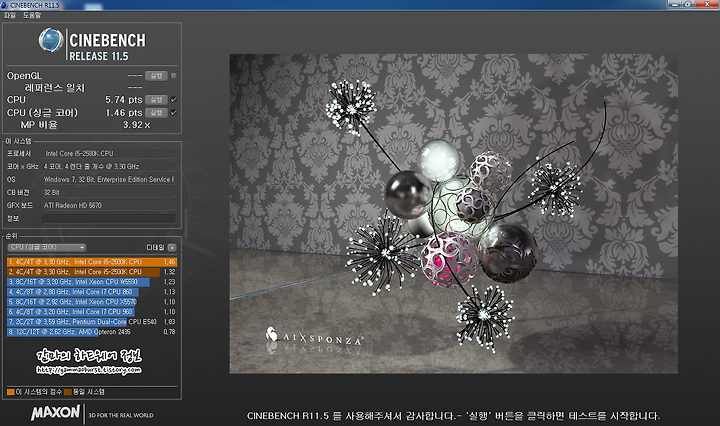Toggle the CPU single core checkbox
This screenshot has width=720, height=426.
tap(174, 112)
